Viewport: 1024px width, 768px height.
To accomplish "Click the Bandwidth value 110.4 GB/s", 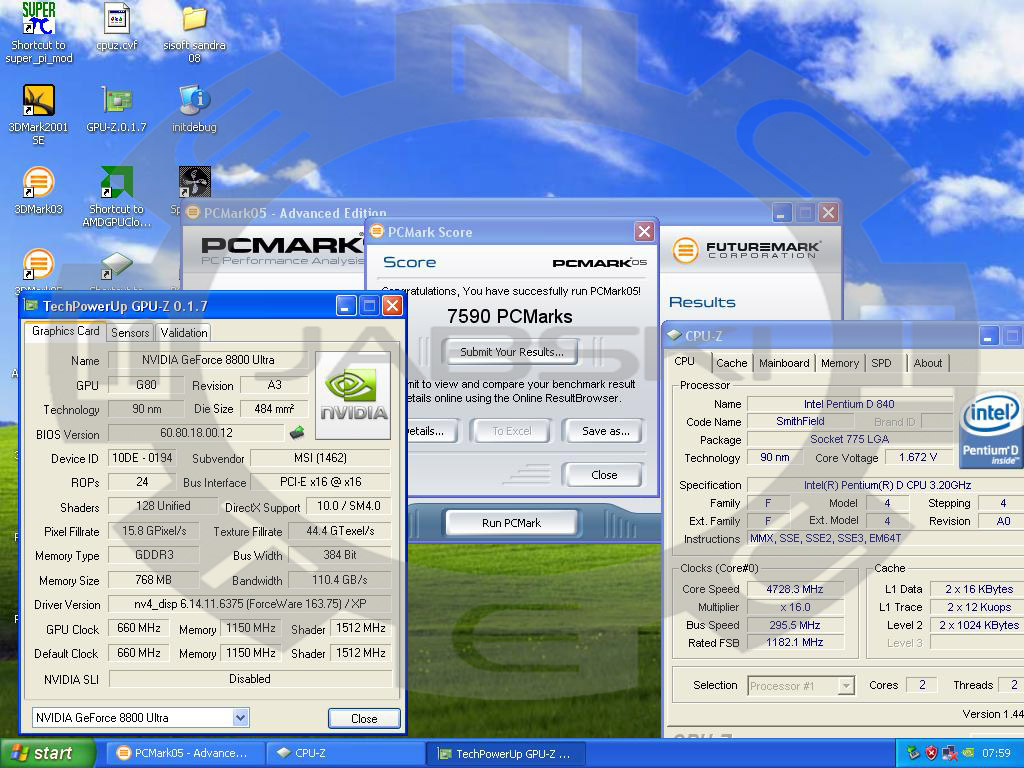I will point(340,580).
